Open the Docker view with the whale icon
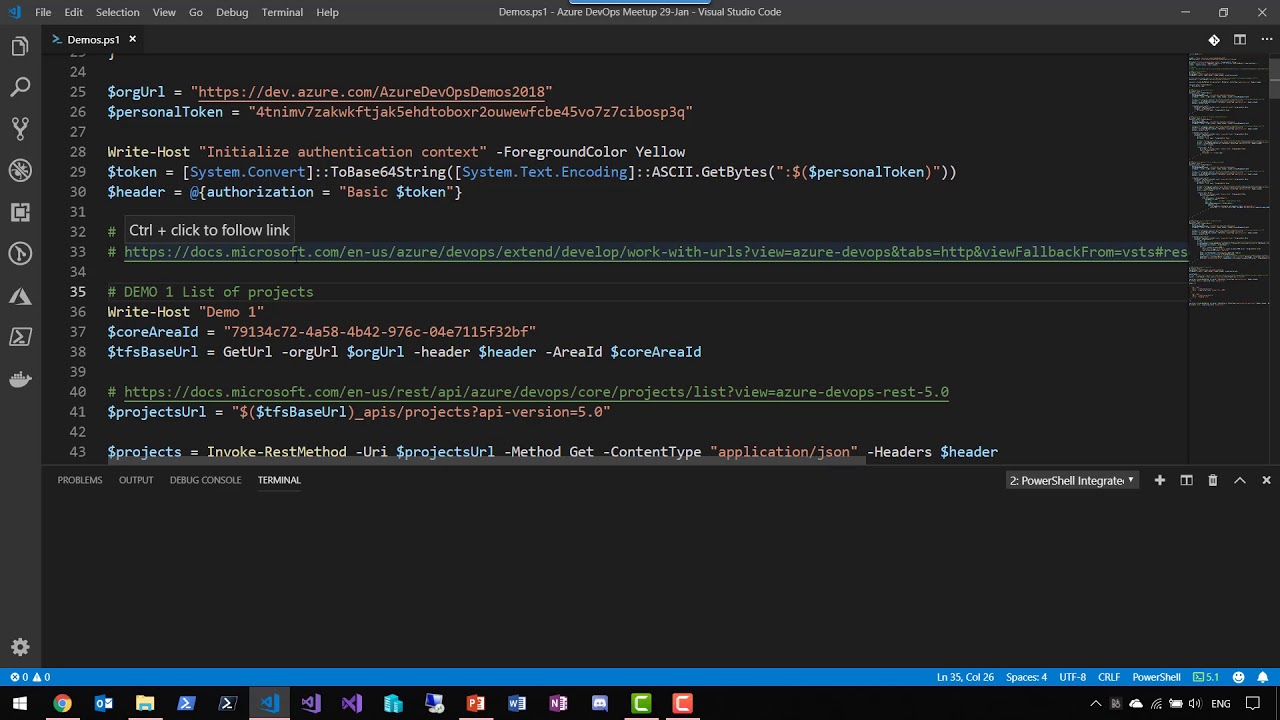 pyautogui.click(x=20, y=379)
